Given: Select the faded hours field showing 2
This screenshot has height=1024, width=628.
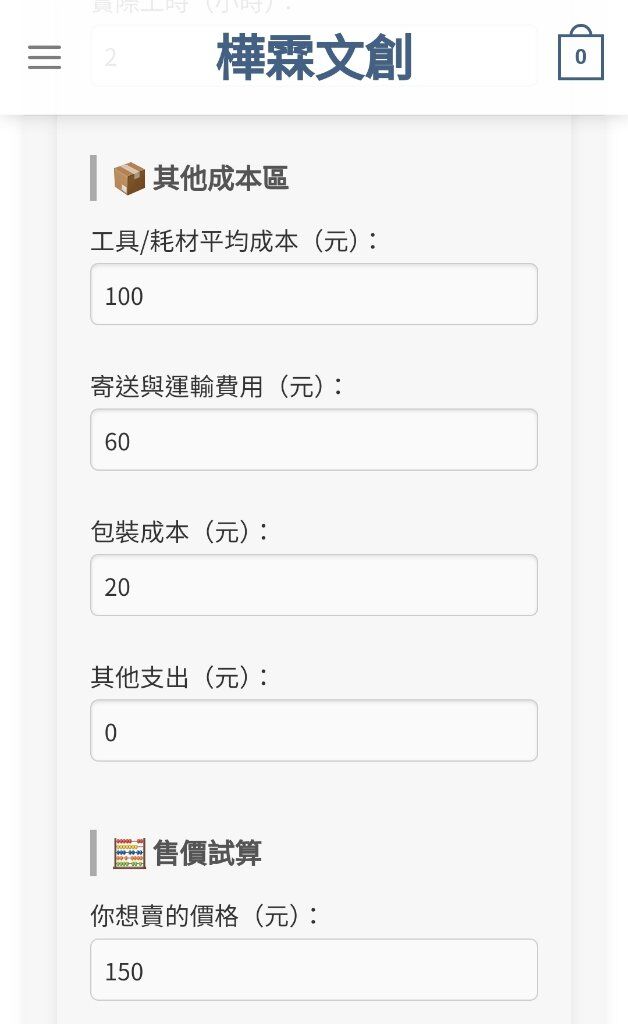Looking at the screenshot, I should coord(314,56).
